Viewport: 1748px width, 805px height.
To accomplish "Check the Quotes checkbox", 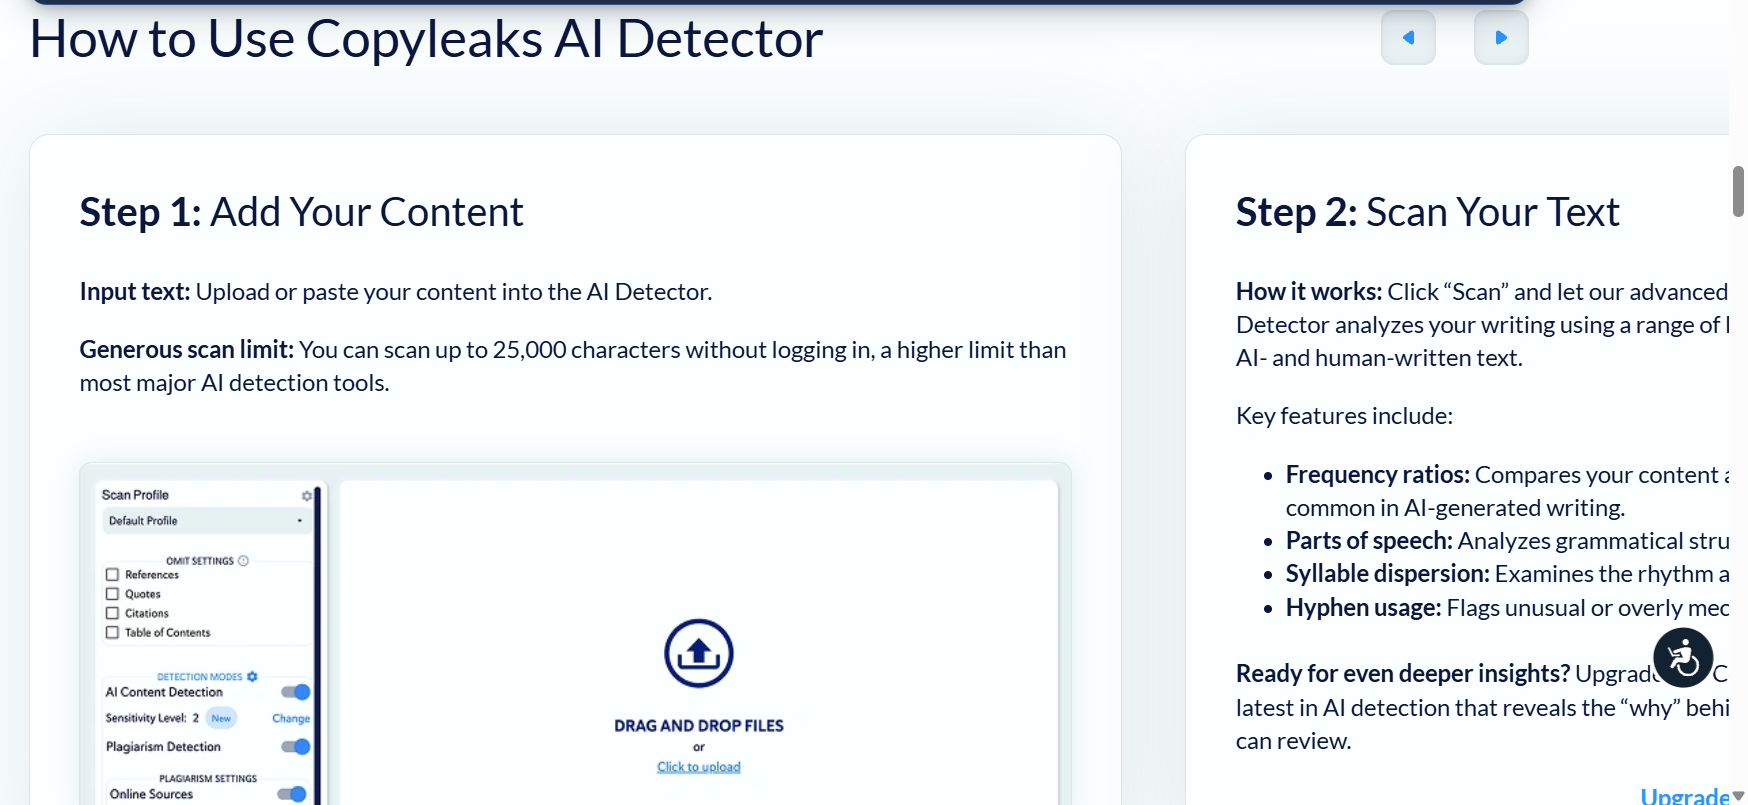I will tap(112, 594).
